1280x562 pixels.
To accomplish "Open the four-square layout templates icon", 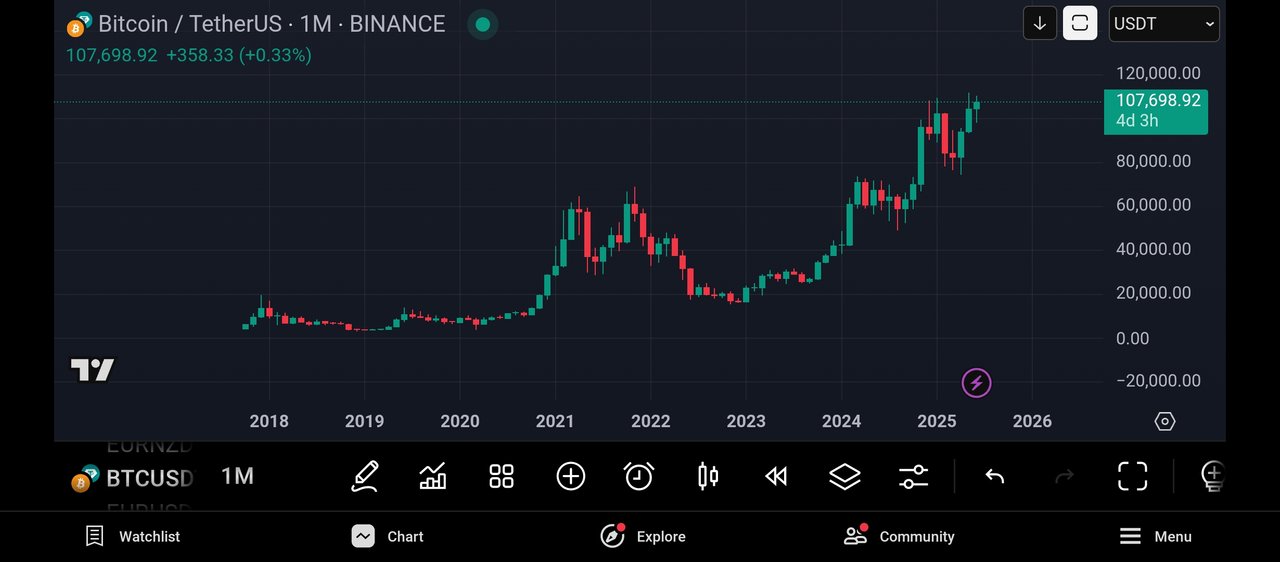I will (x=501, y=476).
